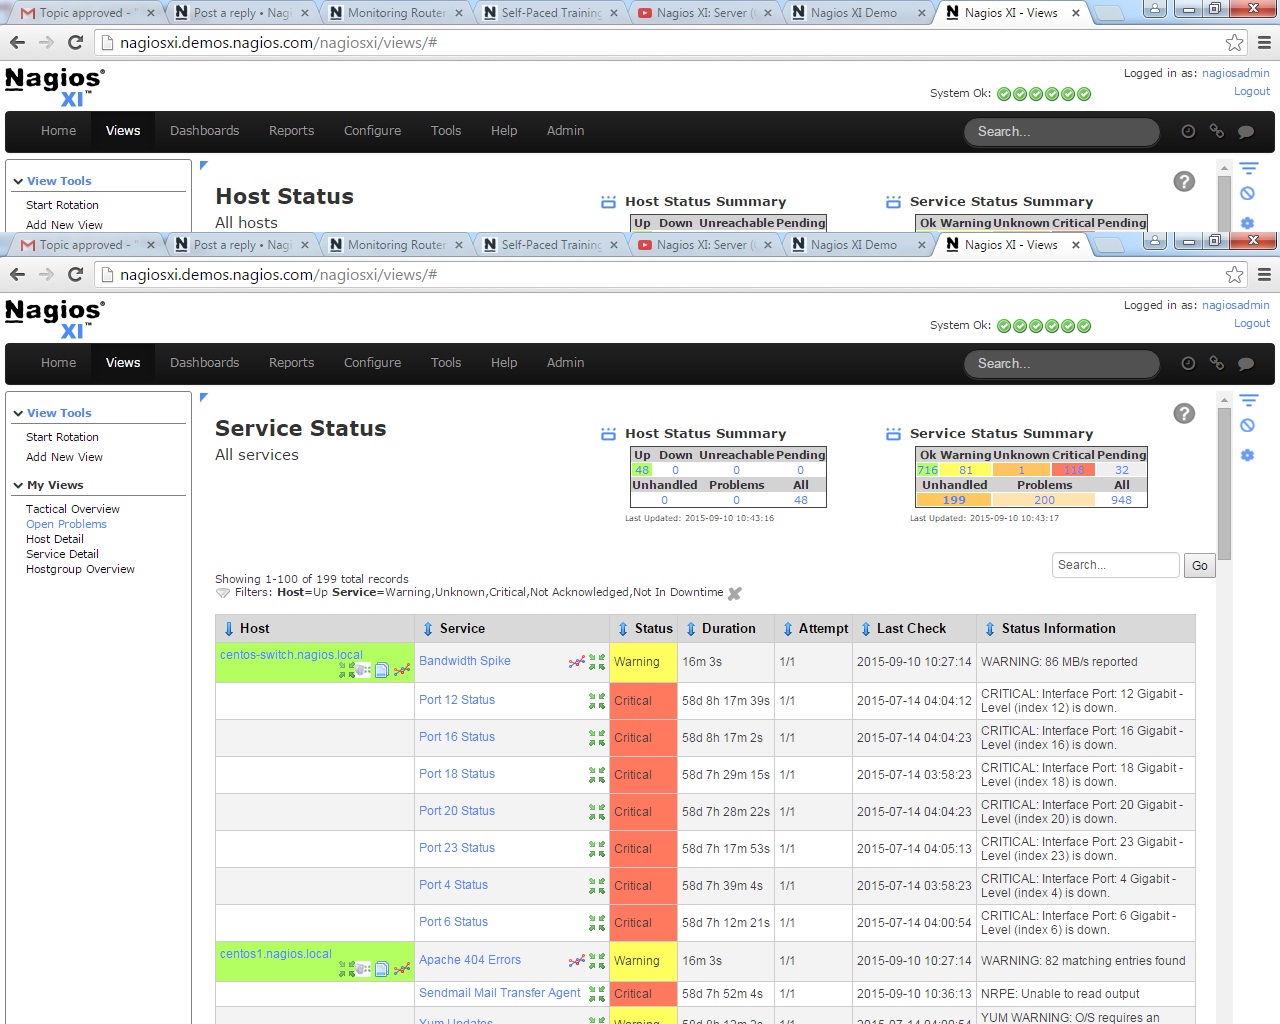
Task: Click green arrows icon beside Sendmail Mail Transfer Agent
Action: pos(597,994)
